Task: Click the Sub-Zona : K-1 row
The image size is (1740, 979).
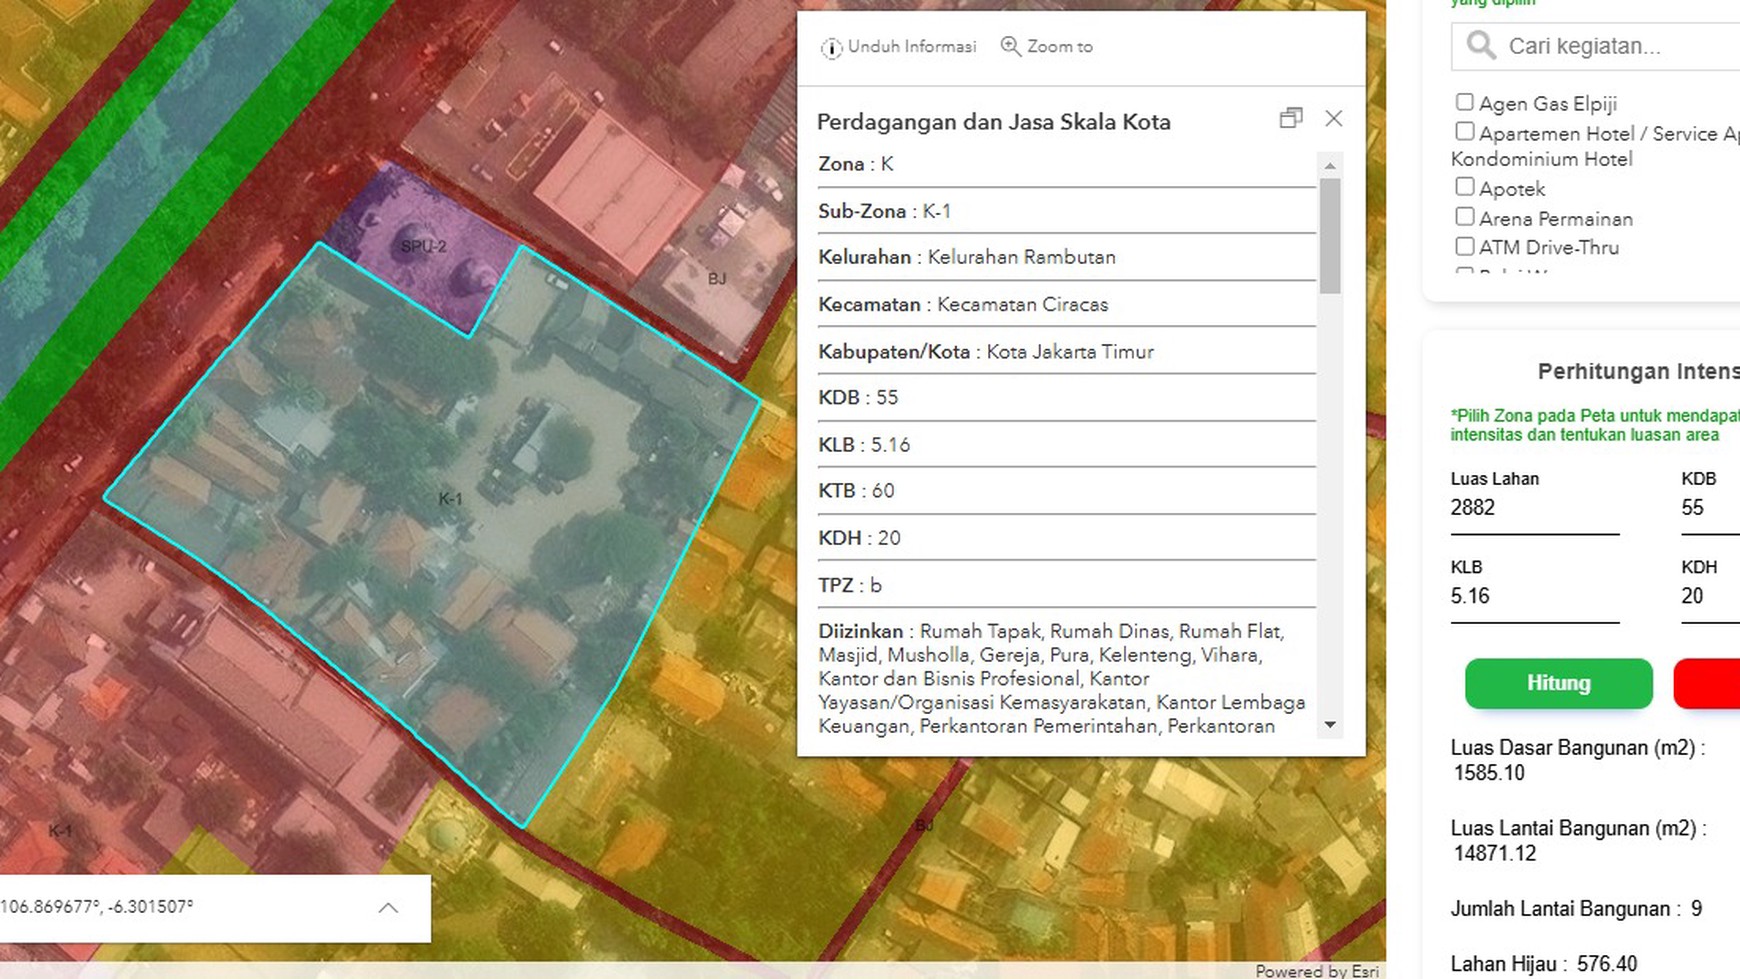Action: [x=1067, y=211]
